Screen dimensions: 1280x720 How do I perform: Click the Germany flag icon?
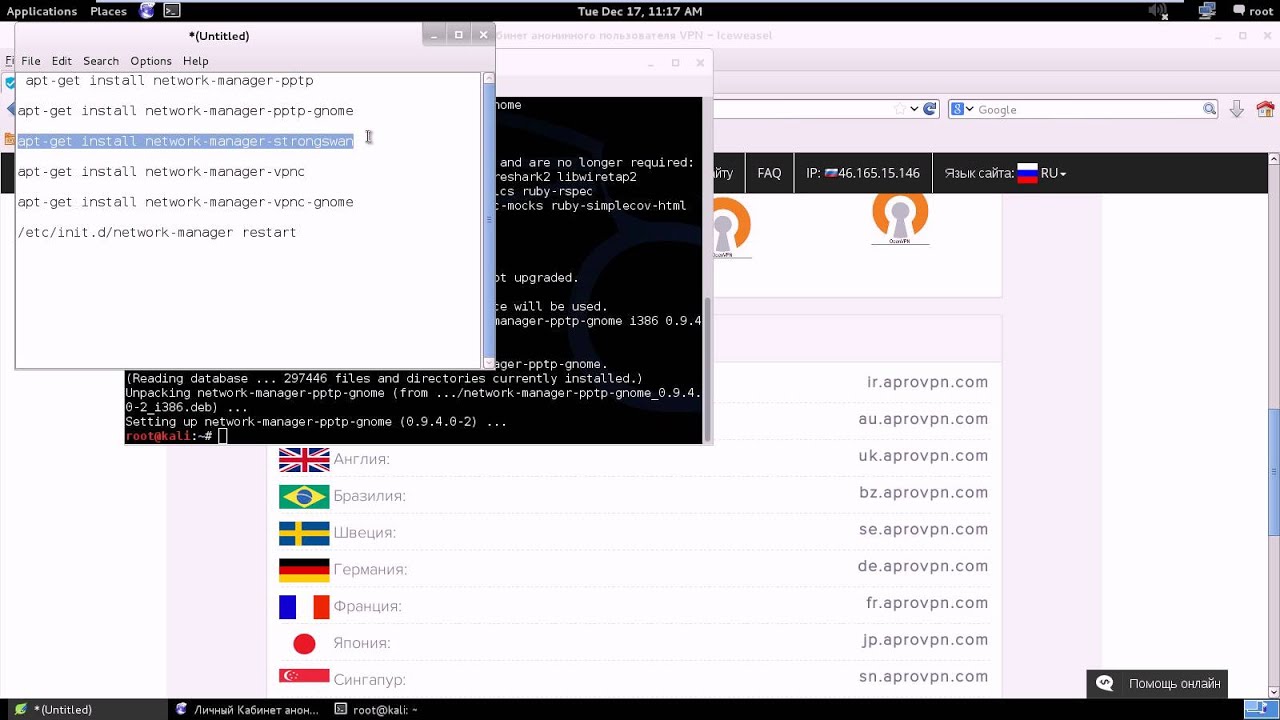coord(304,570)
